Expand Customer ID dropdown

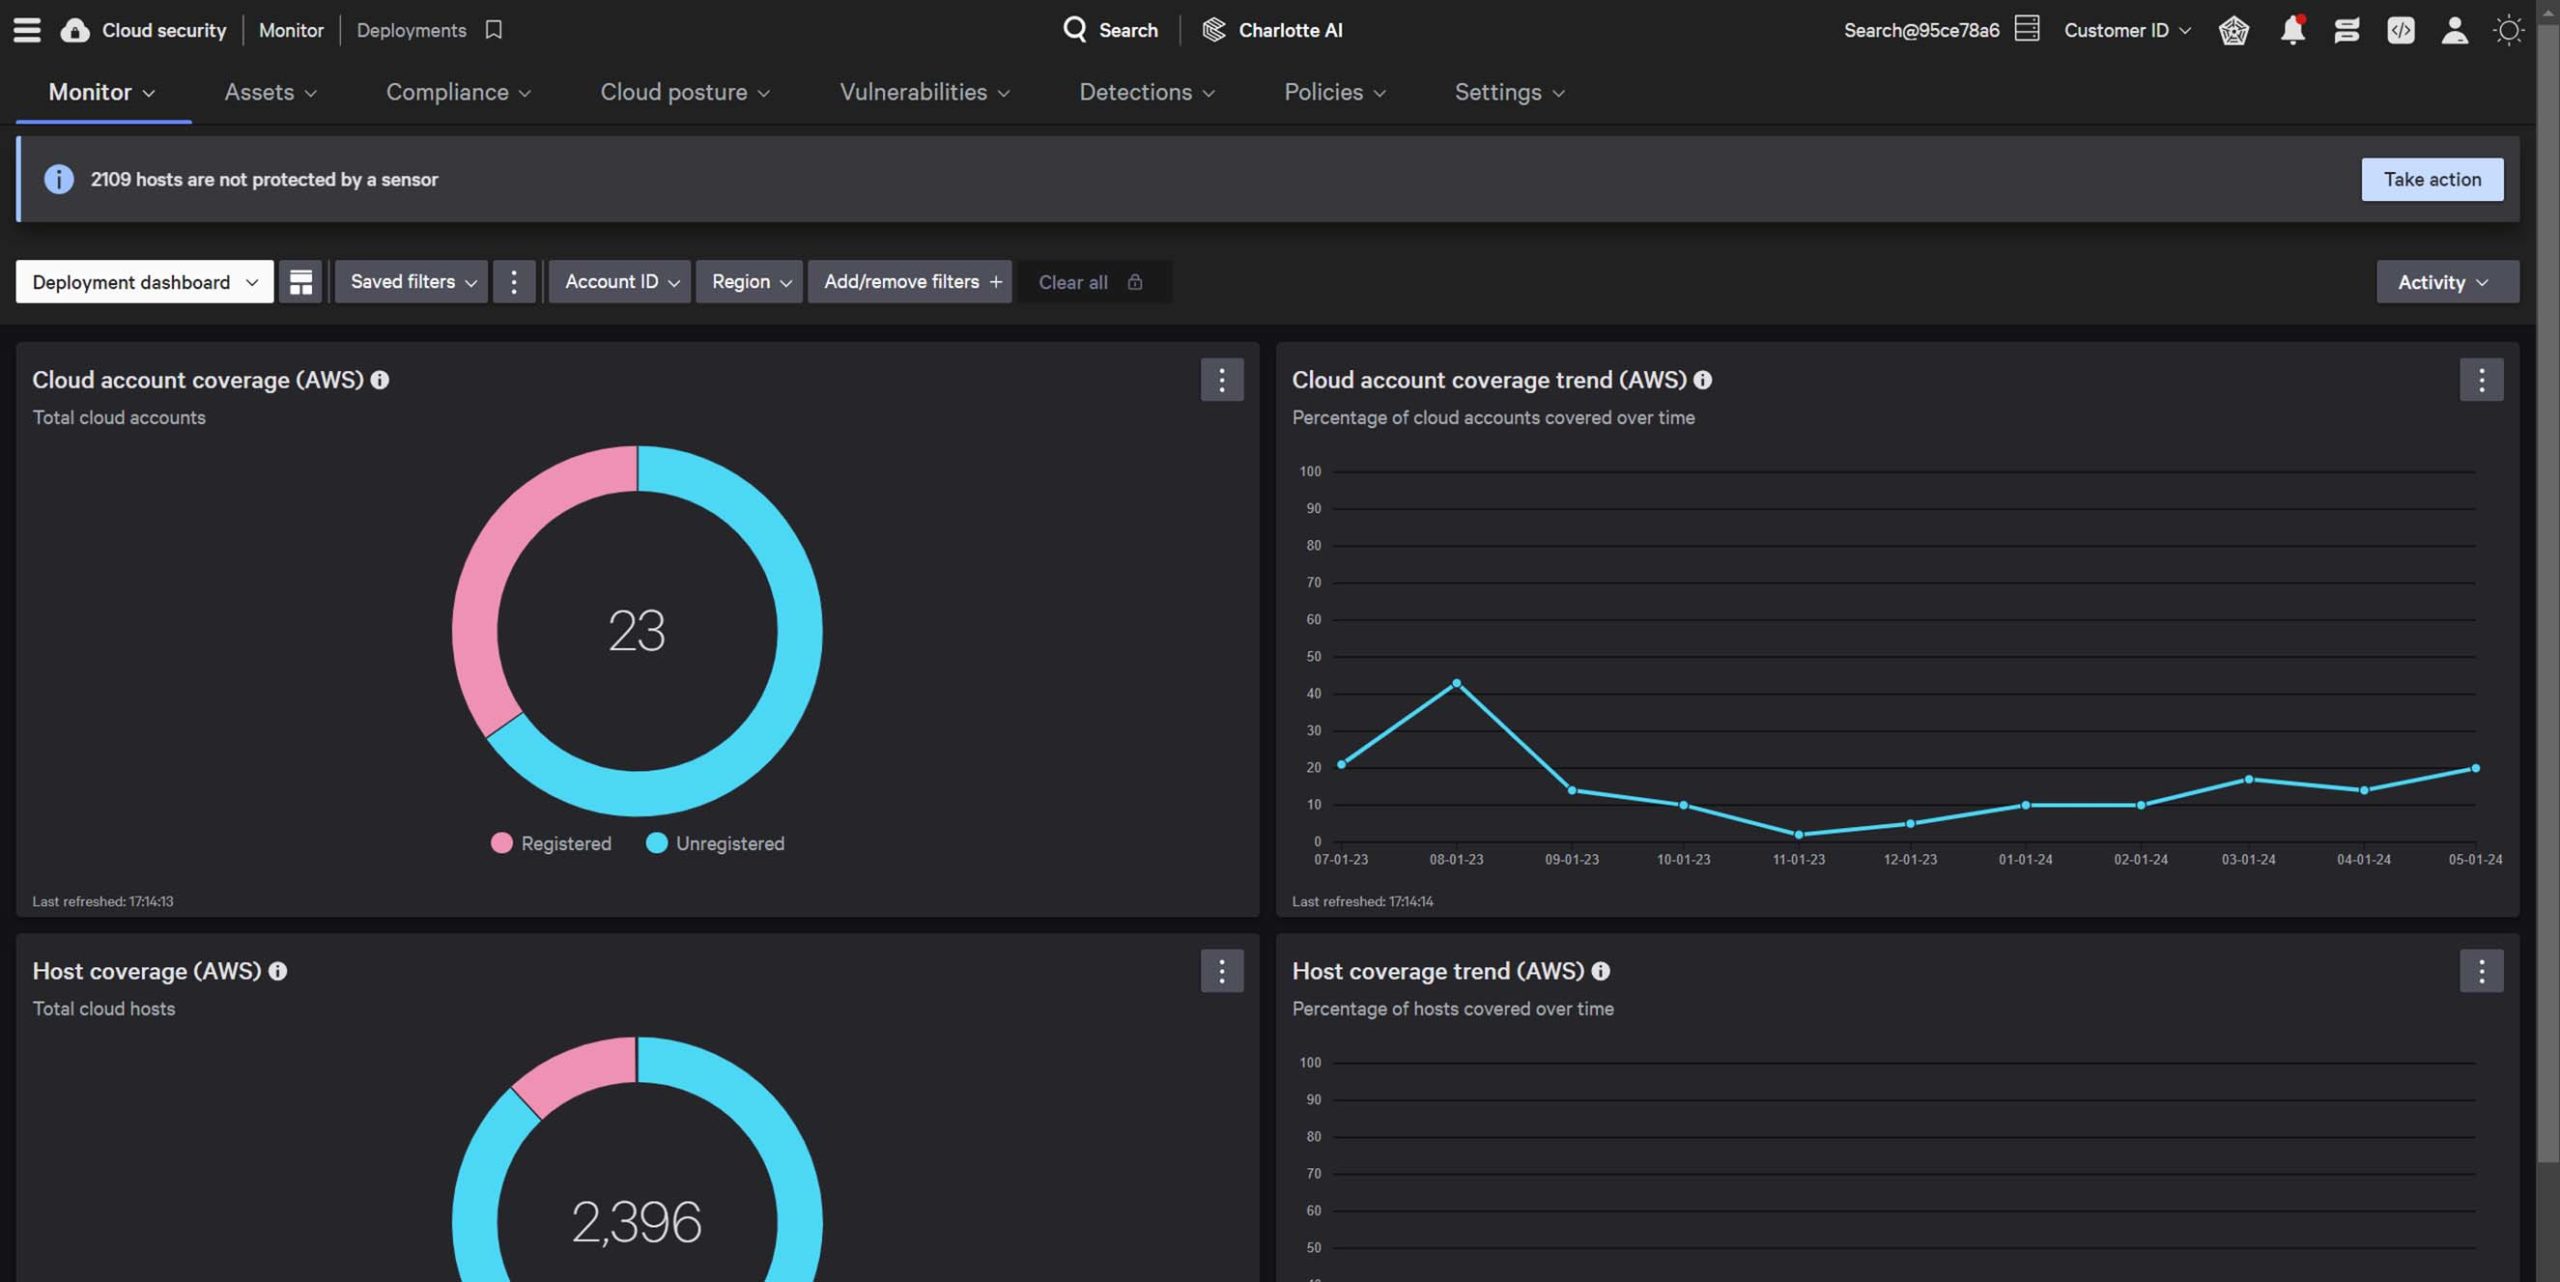(2127, 30)
